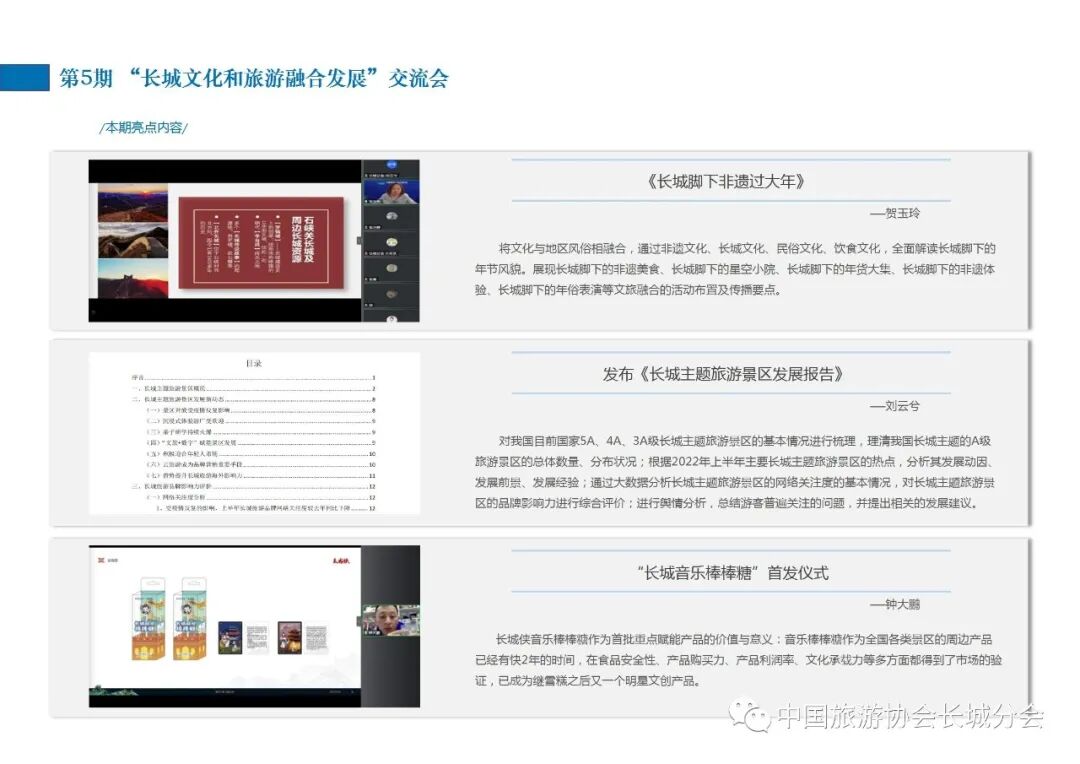
Task: Click the red logo at top right of lollipop slide
Action: point(340,561)
